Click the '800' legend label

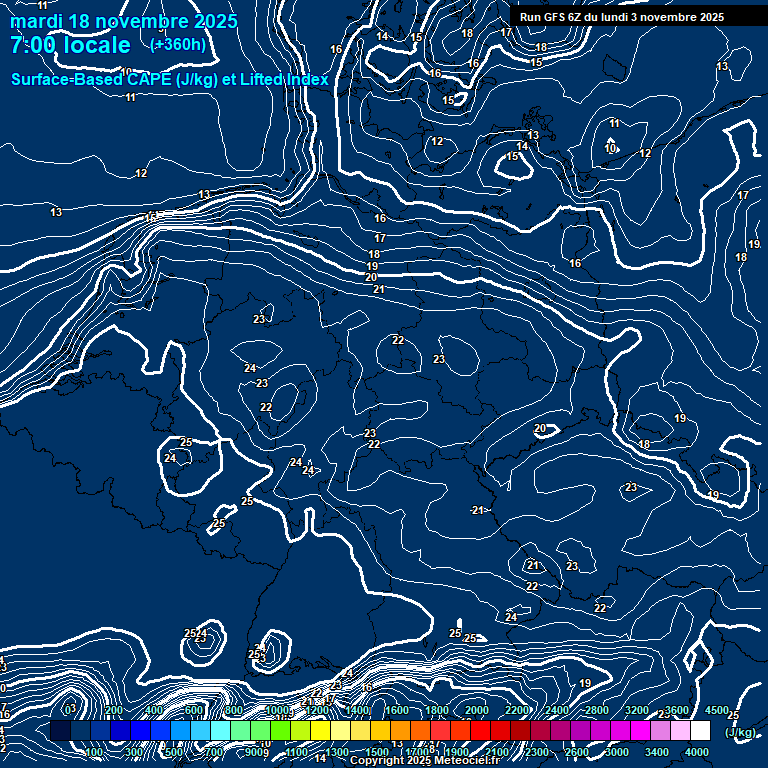tap(234, 710)
